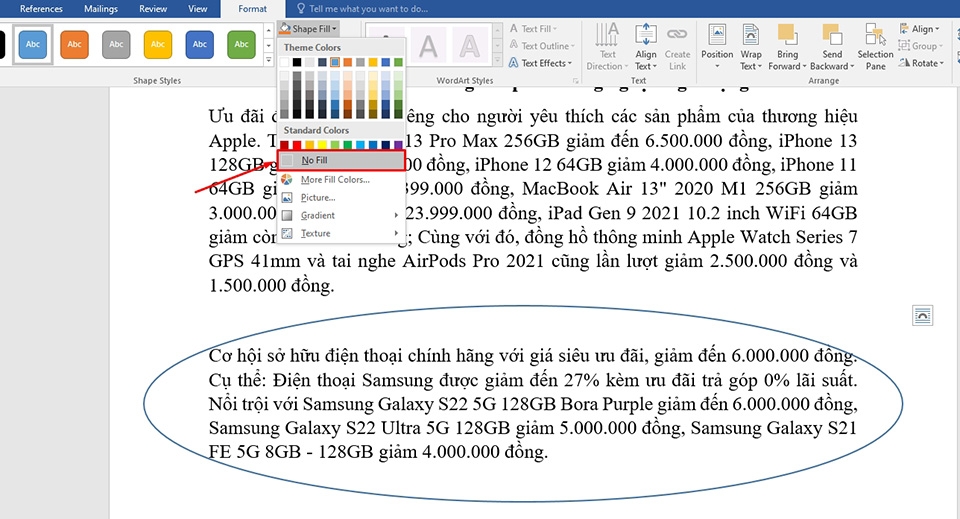Image resolution: width=960 pixels, height=519 pixels.
Task: Pick the yellow standard color swatch
Action: (322, 145)
